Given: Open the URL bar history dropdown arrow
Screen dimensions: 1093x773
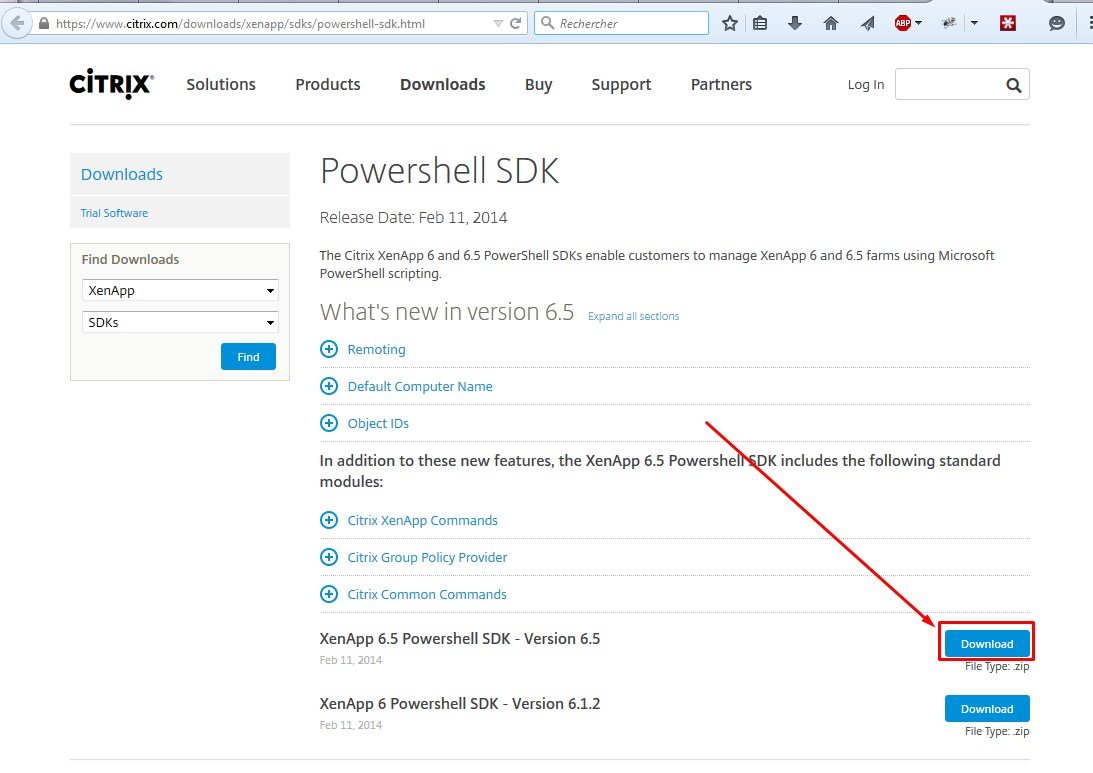Looking at the screenshot, I should pos(499,23).
